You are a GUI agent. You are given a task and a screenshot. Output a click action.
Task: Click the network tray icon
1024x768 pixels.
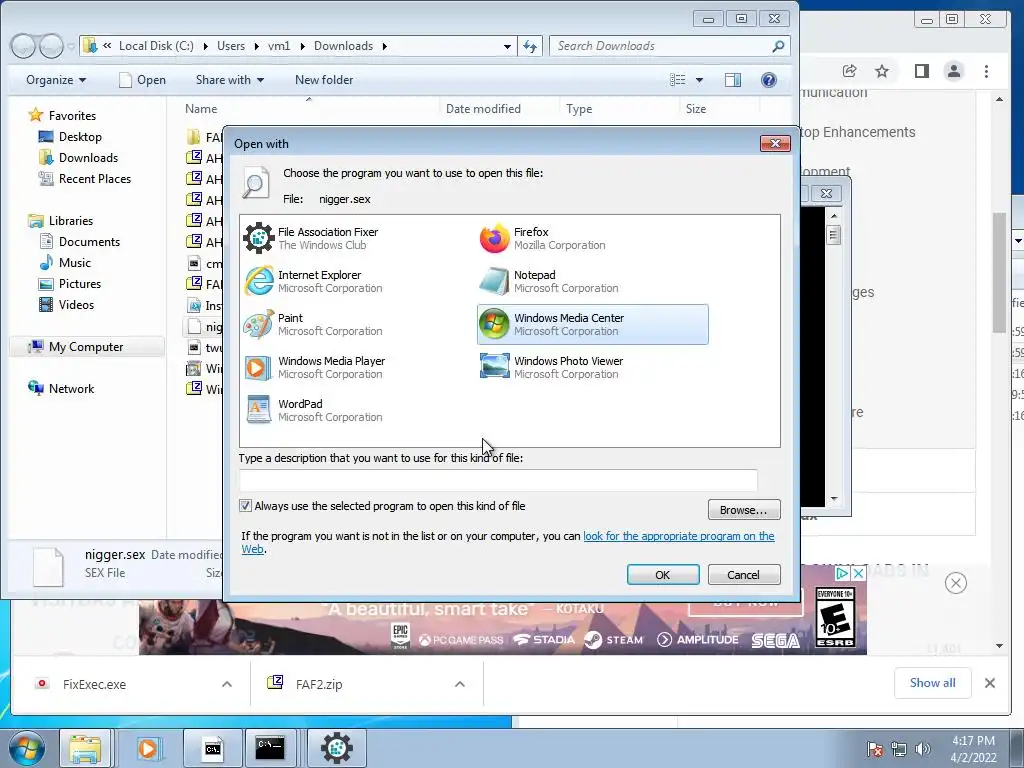tap(899, 749)
